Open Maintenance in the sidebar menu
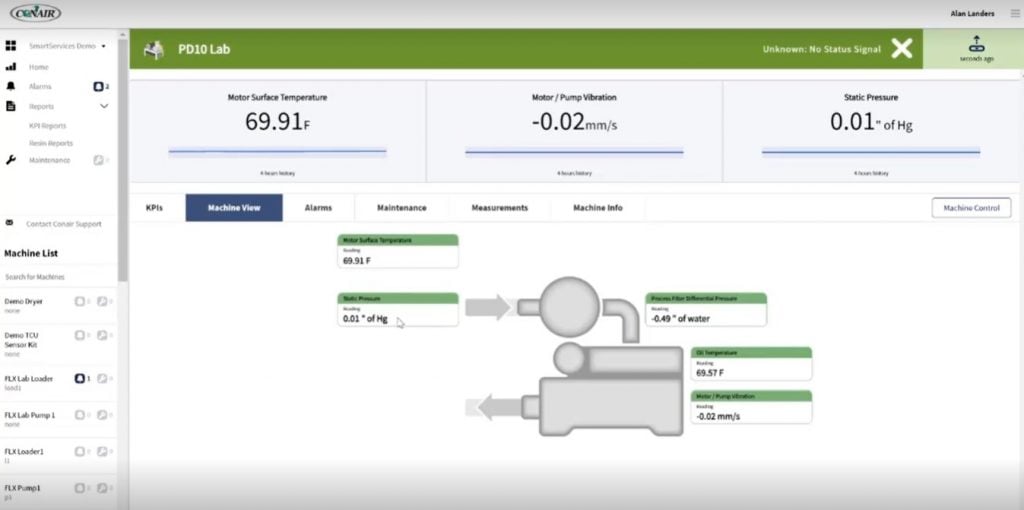Viewport: 1024px width, 510px height. pos(50,160)
